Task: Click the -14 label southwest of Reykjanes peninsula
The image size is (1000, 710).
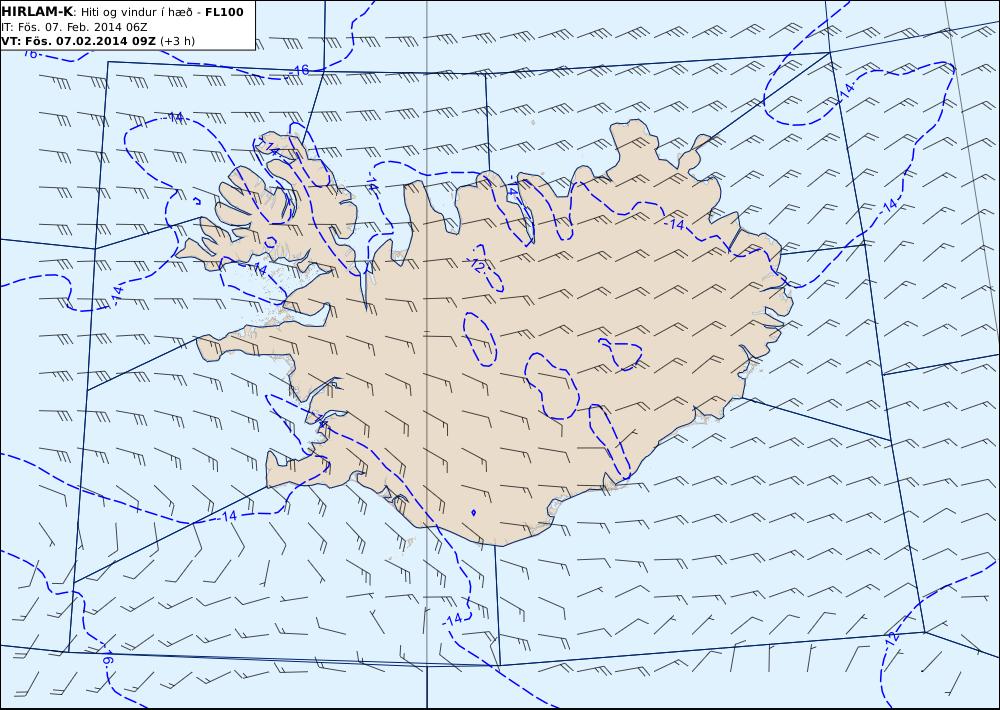Action: click(229, 515)
